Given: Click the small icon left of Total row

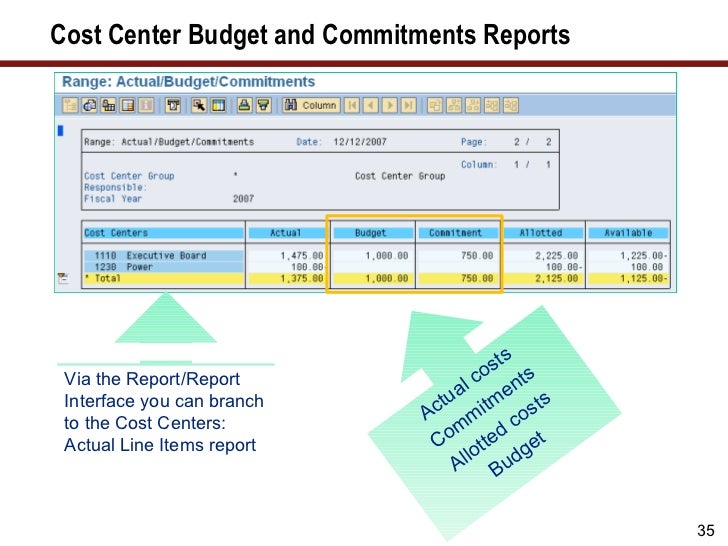Looking at the screenshot, I should tap(63, 278).
